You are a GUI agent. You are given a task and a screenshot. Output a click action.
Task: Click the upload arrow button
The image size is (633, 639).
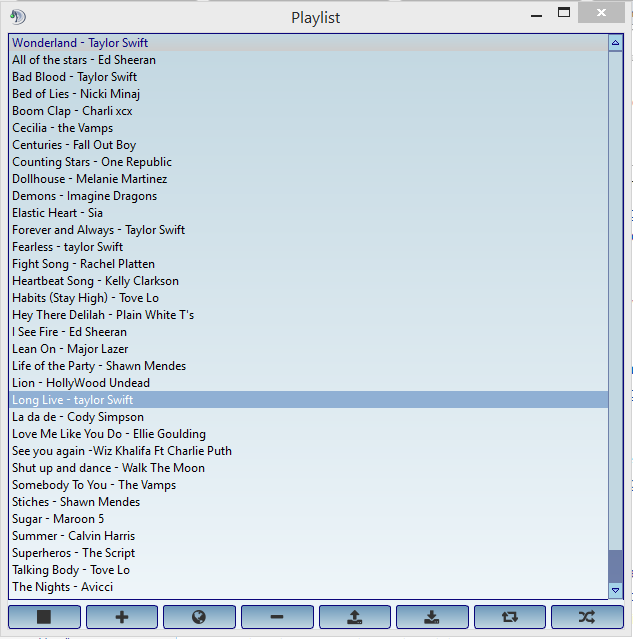(355, 617)
